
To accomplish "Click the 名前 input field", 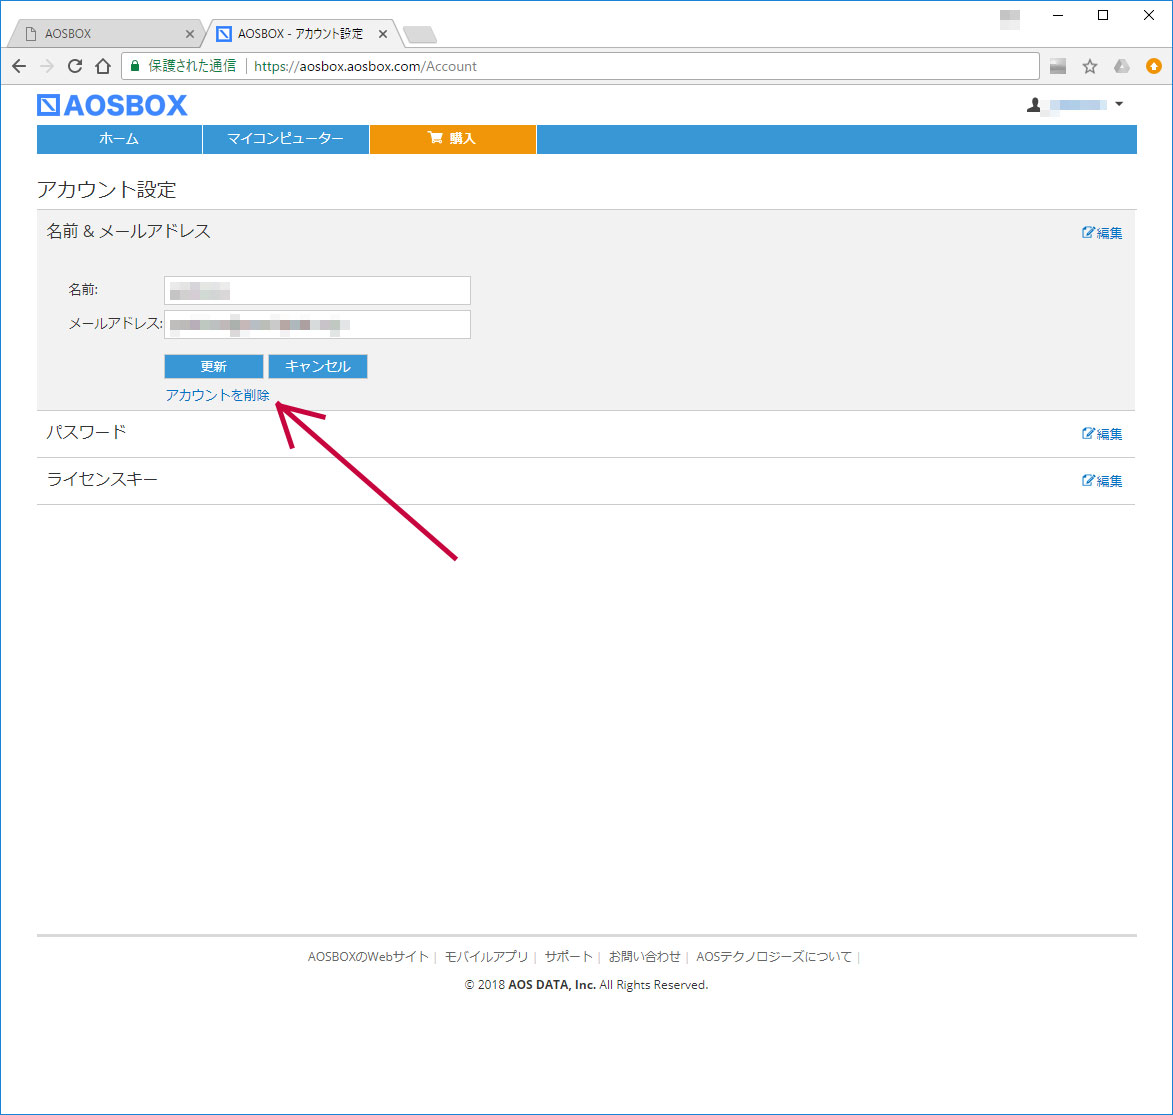I will point(317,290).
